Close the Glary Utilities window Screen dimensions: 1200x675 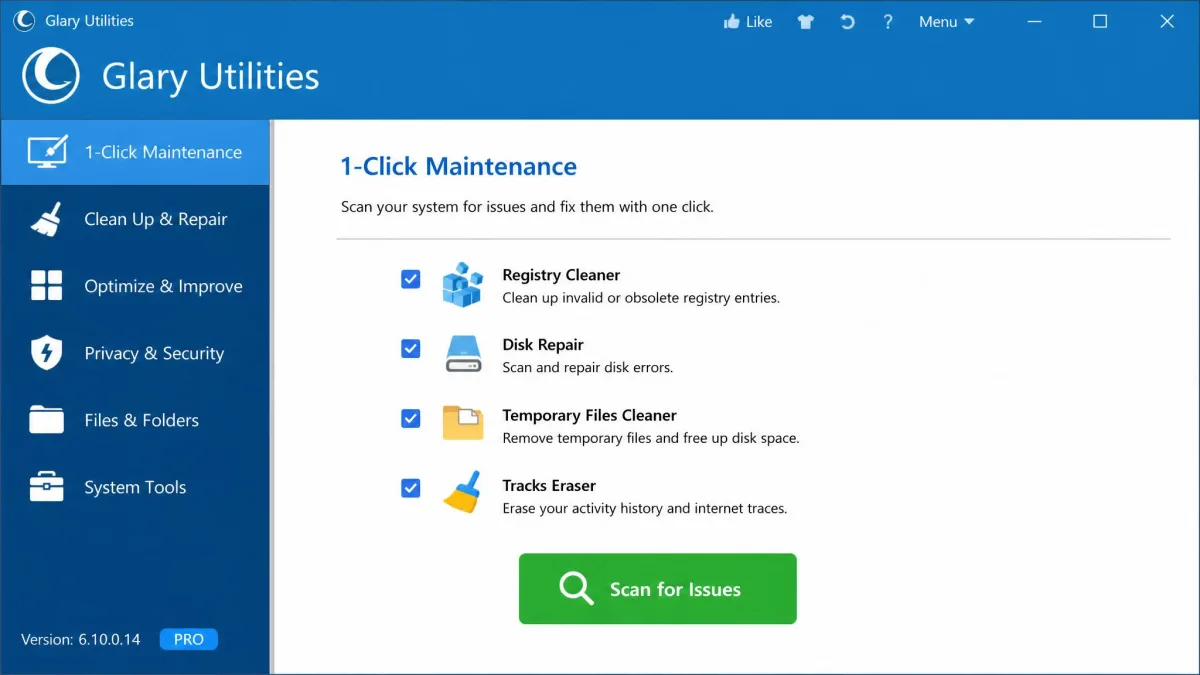(x=1167, y=21)
